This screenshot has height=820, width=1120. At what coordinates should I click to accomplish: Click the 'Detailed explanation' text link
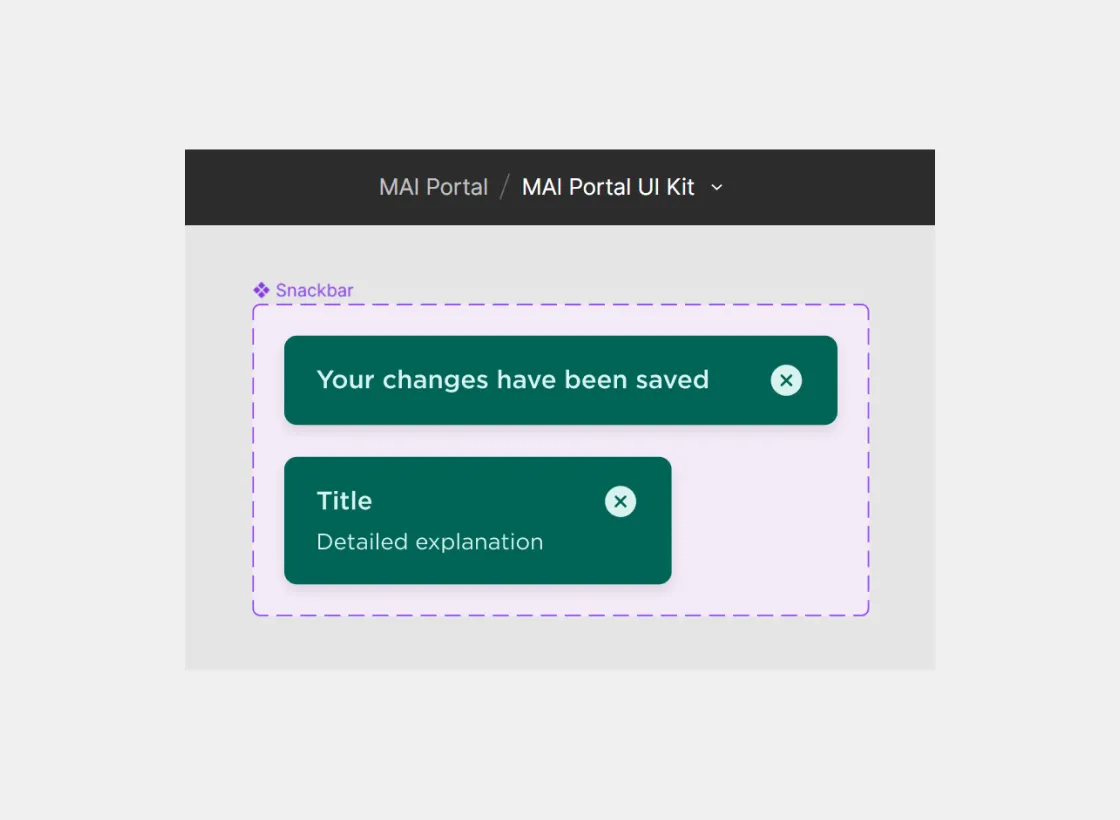(x=429, y=541)
